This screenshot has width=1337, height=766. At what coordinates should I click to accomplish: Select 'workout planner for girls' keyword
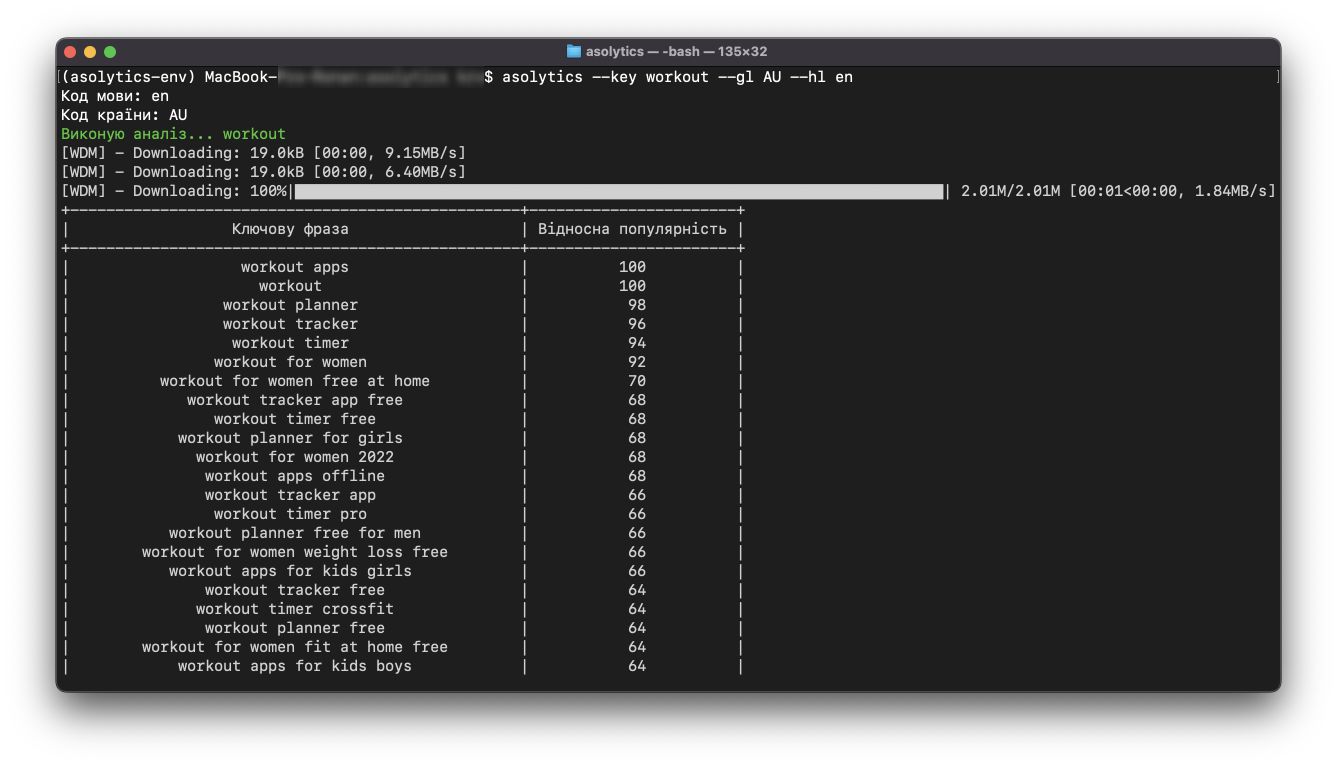(x=290, y=438)
